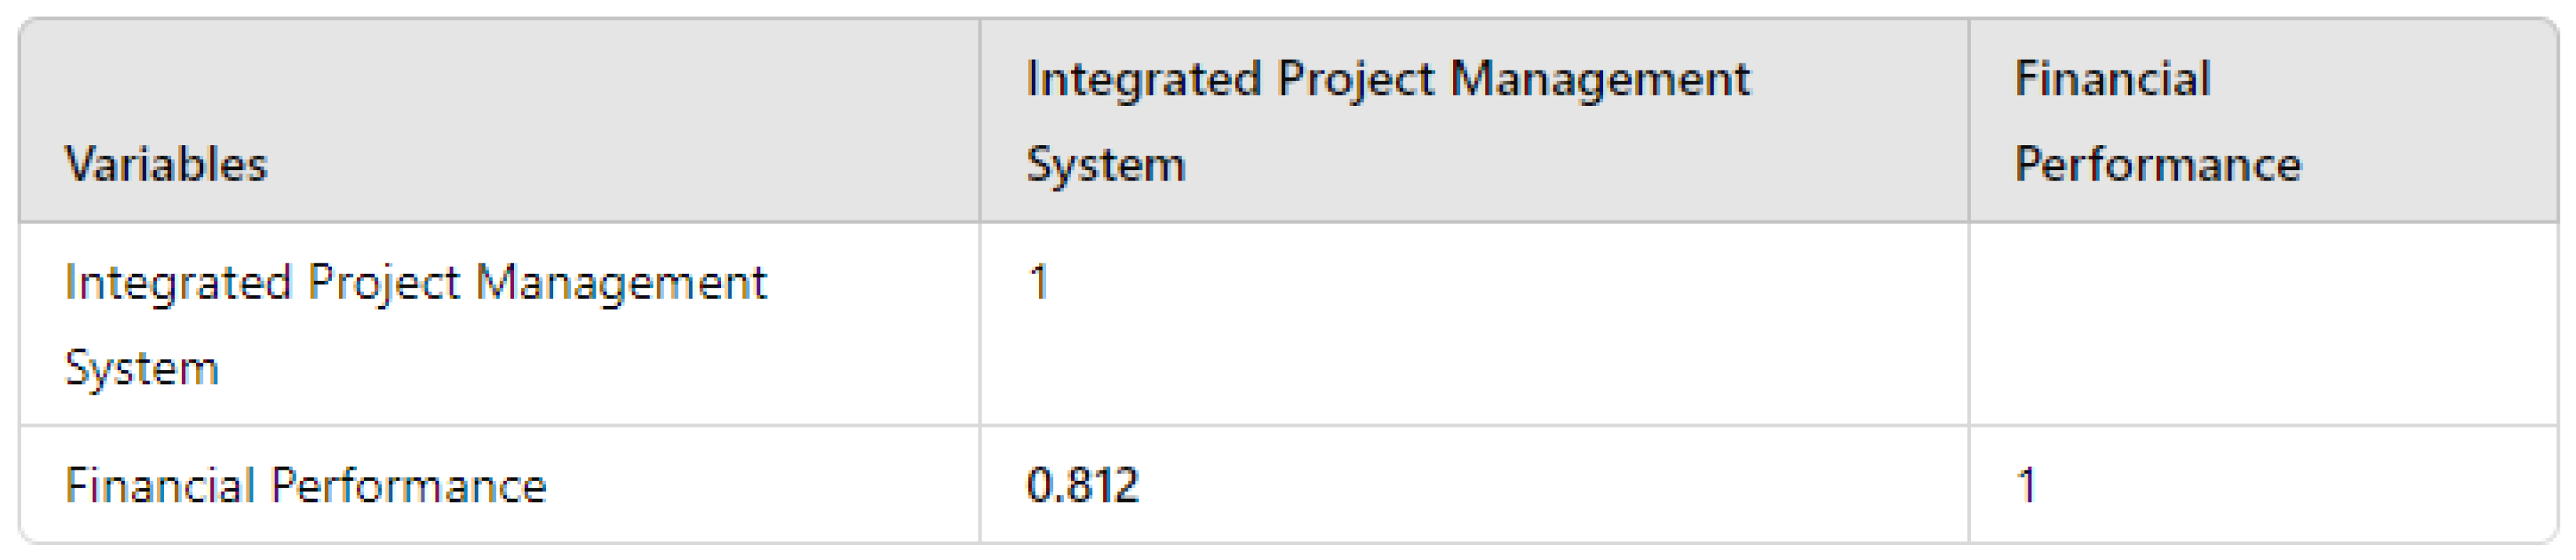The height and width of the screenshot is (560, 2576).
Task: Select the Integrated Project Management System column header
Action: 1388,121
